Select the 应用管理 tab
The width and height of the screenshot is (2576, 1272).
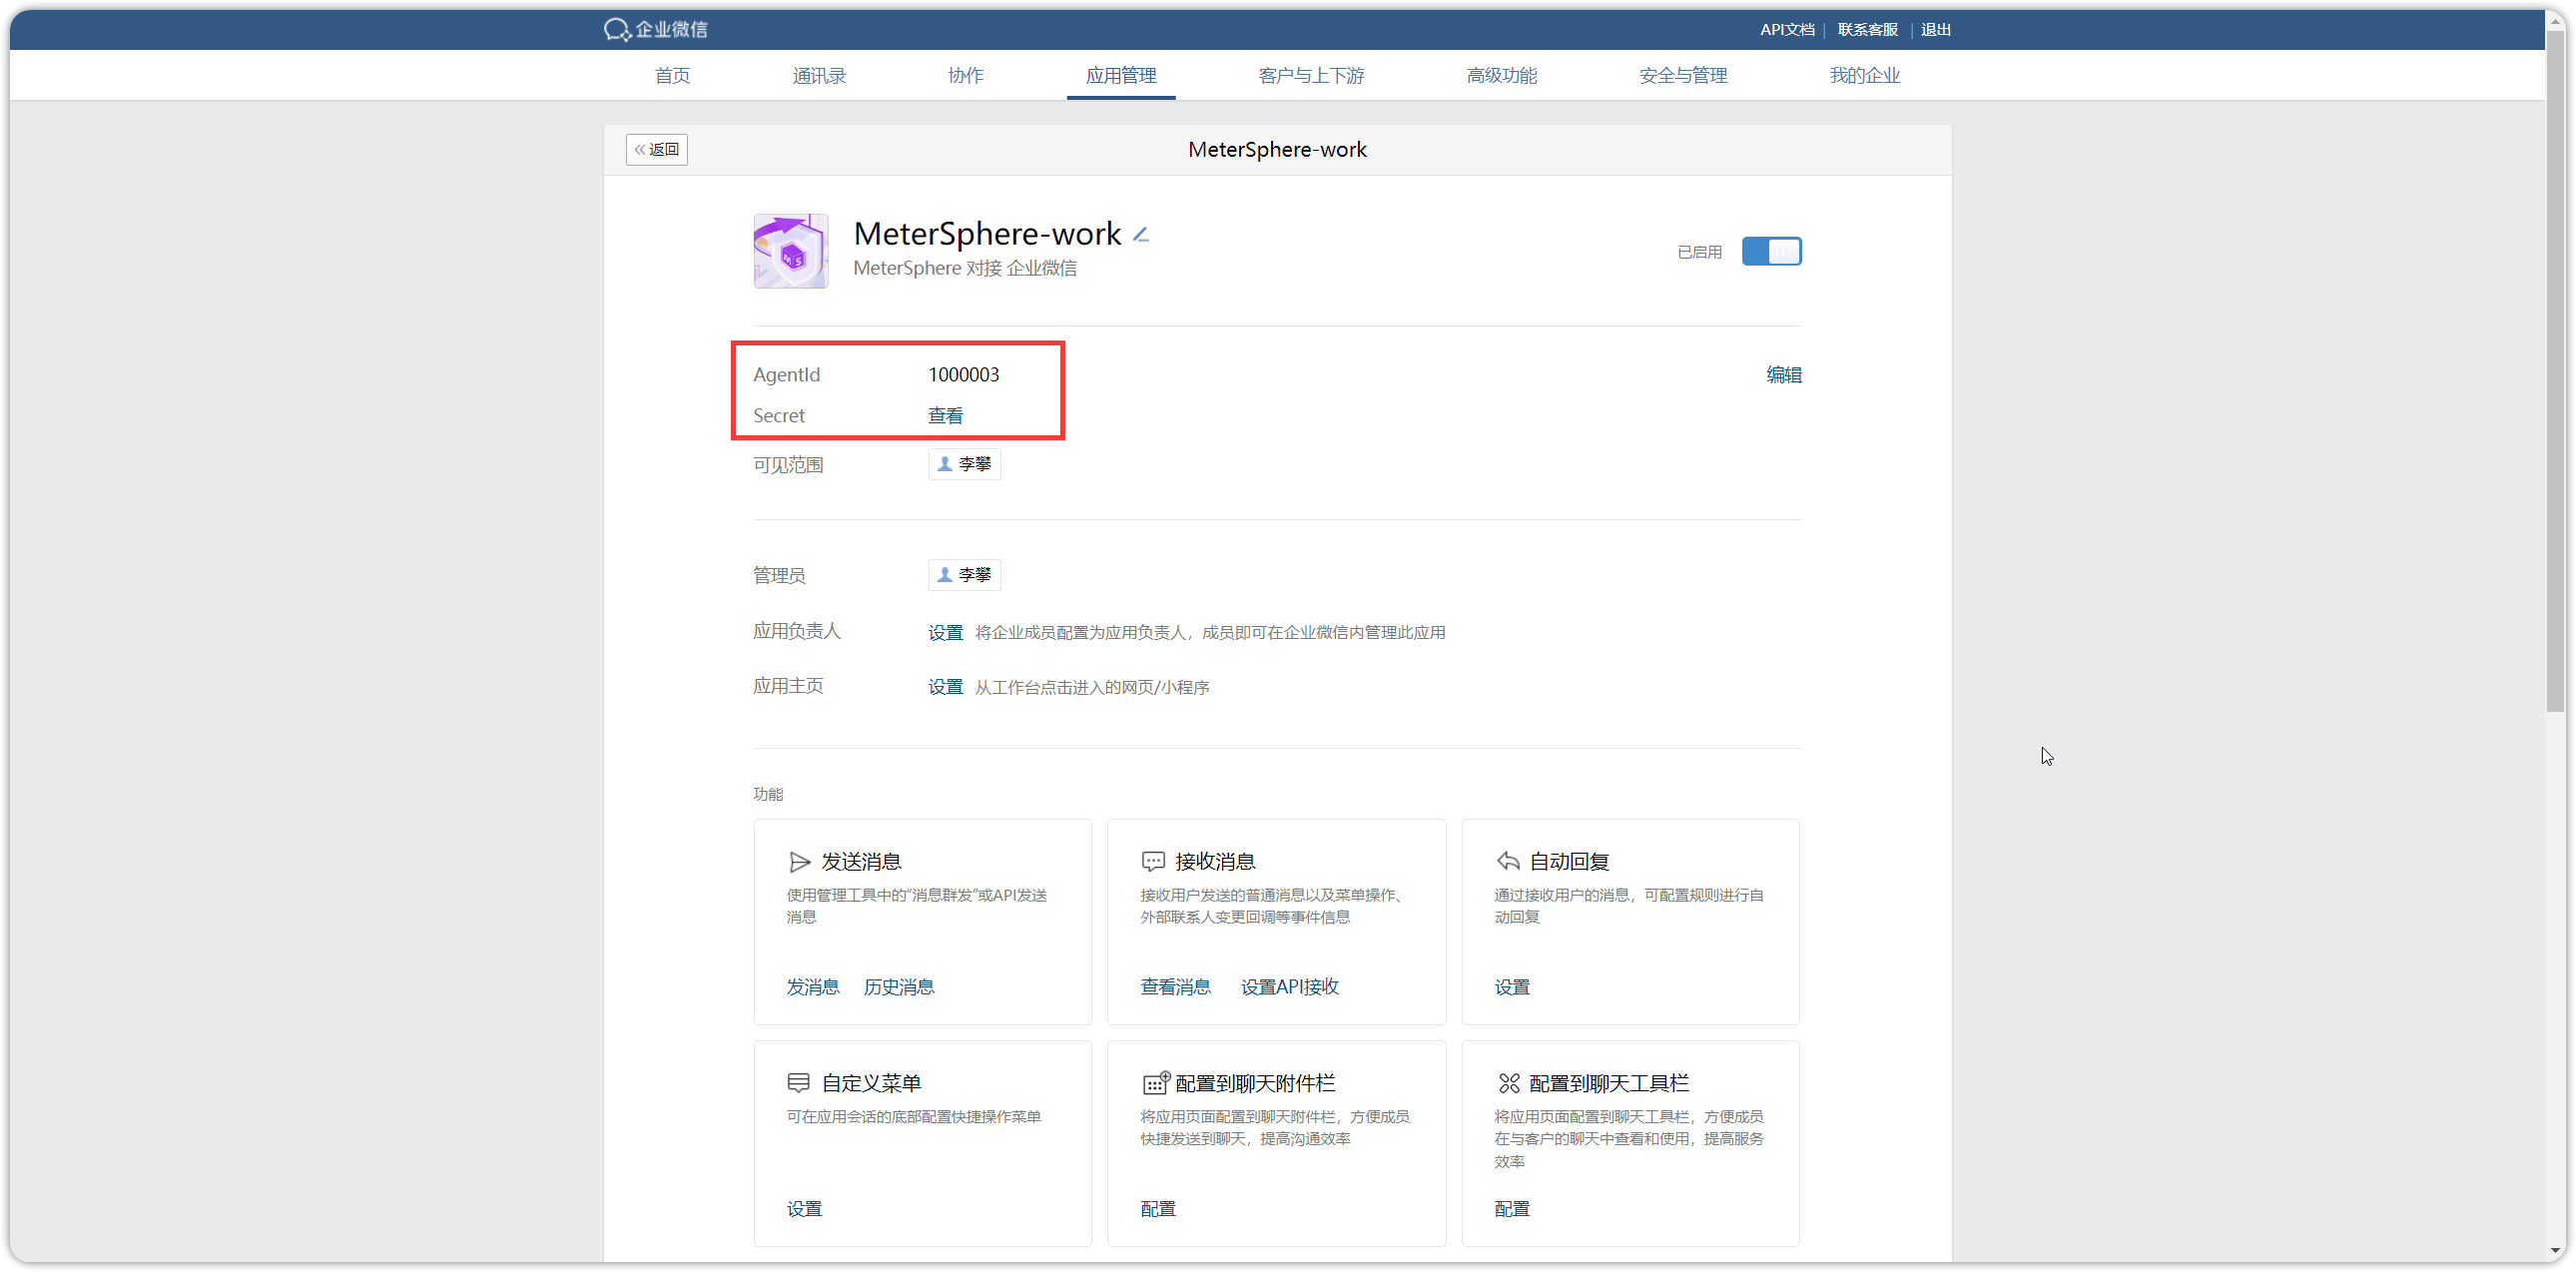pos(1121,75)
